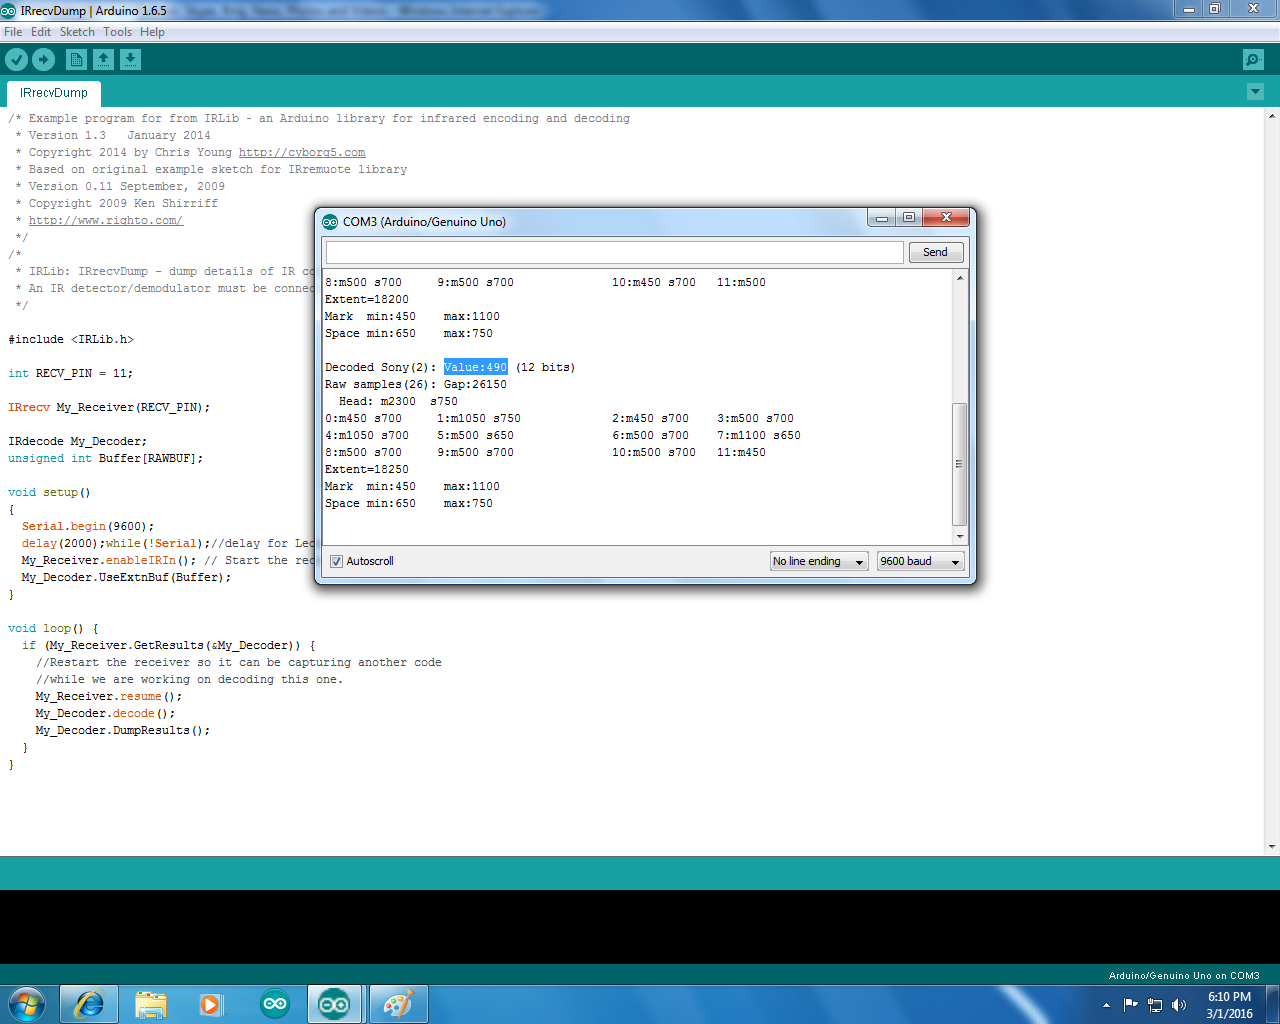The height and width of the screenshot is (1024, 1280).
Task: Click the Verify sketch checkmark icon
Action: pos(16,60)
